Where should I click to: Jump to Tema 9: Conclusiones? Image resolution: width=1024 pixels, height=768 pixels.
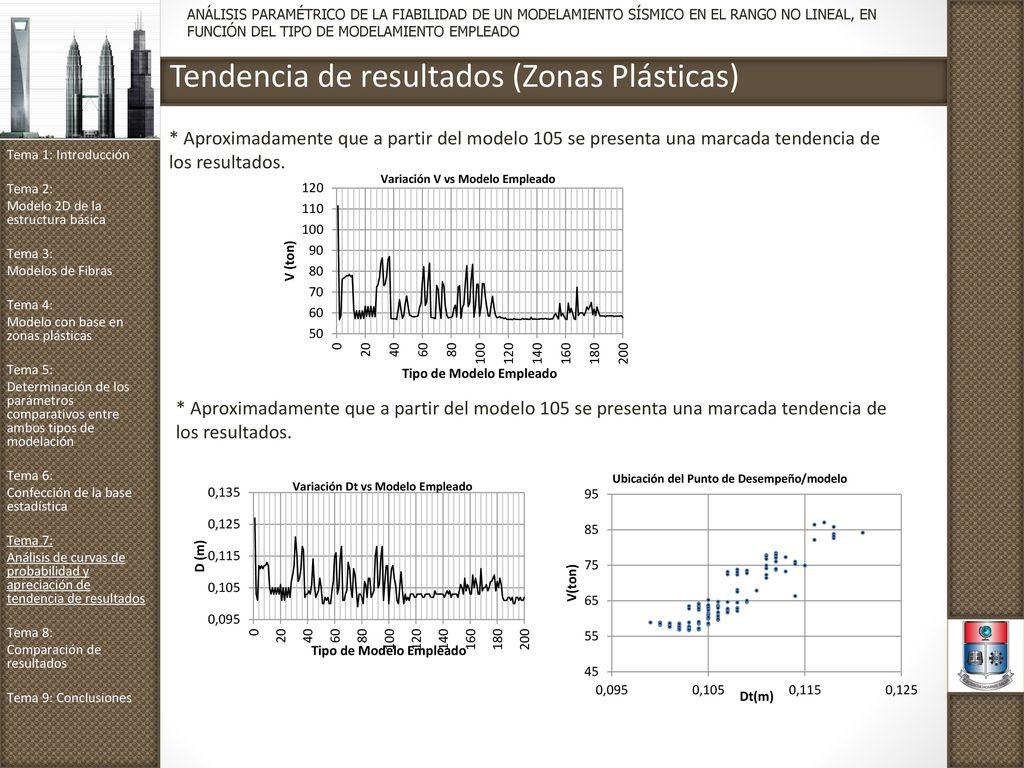coord(69,697)
